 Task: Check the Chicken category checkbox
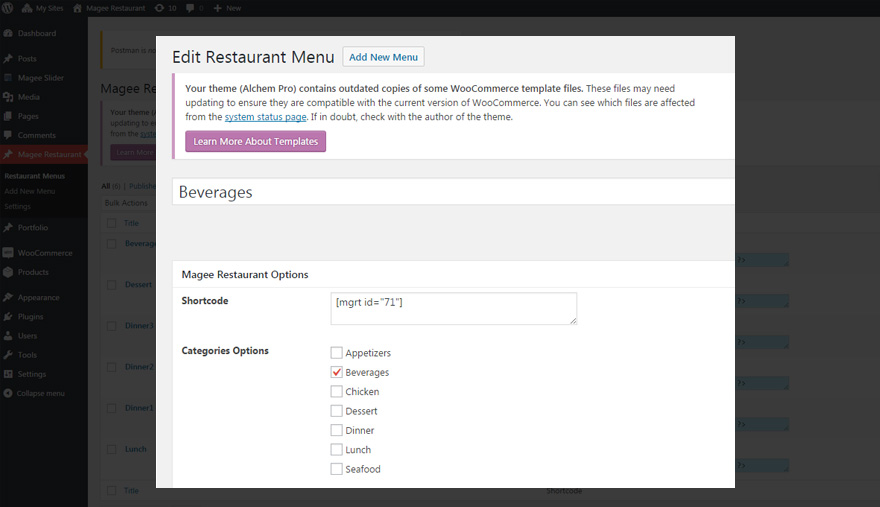[336, 391]
